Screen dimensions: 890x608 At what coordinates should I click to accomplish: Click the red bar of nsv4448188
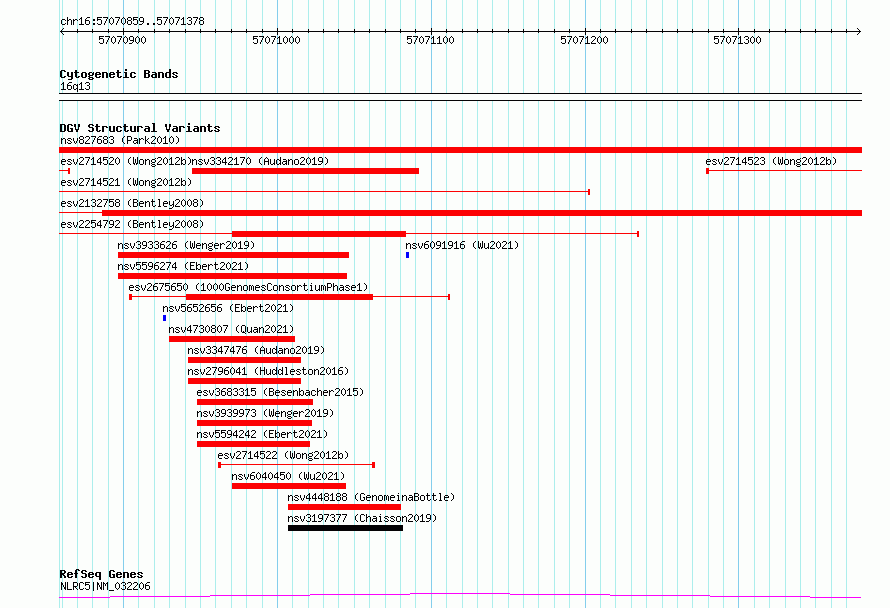pos(344,507)
